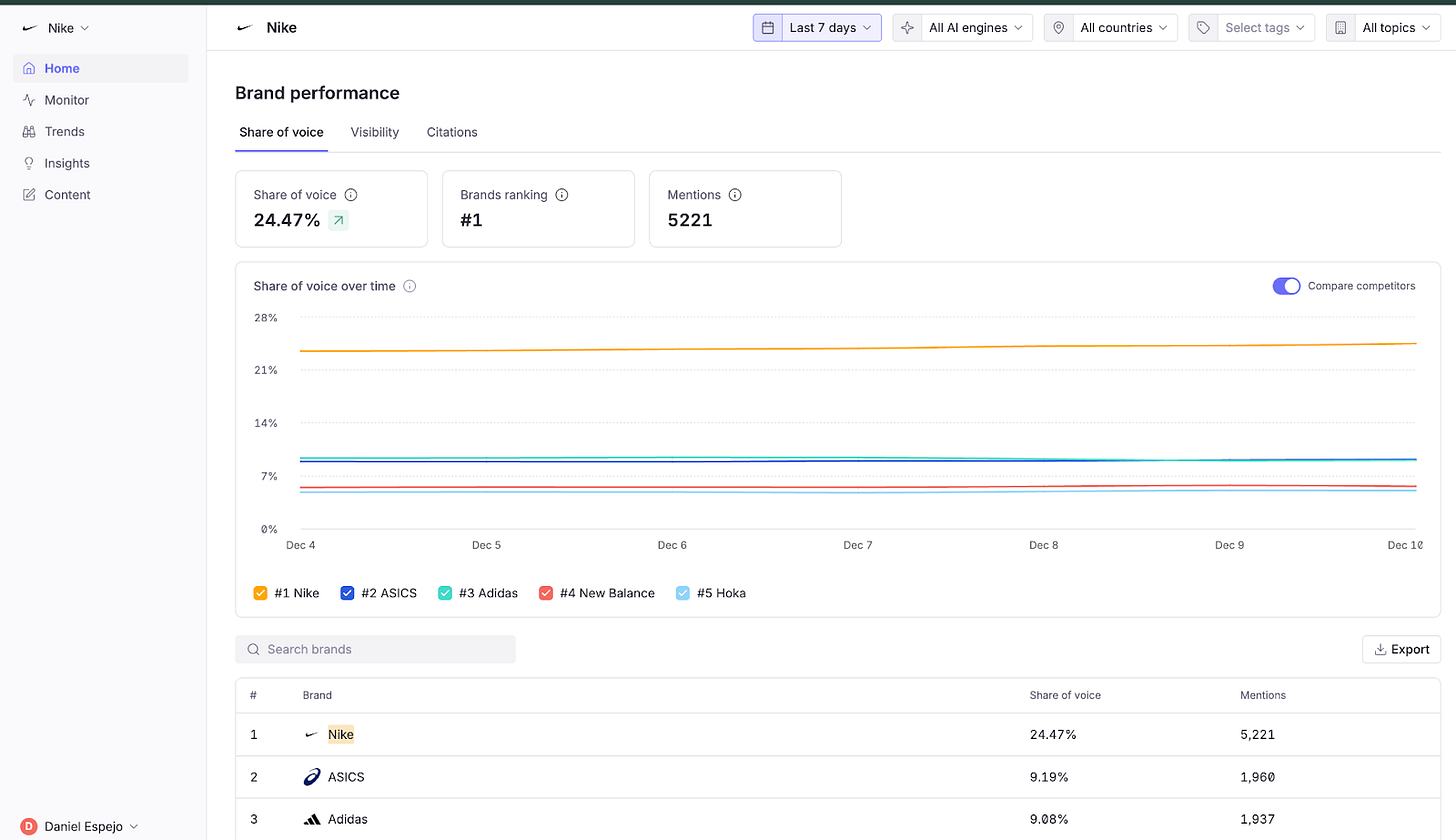Click the highlighted Nike name in row 1
The width and height of the screenshot is (1456, 840).
(x=341, y=734)
